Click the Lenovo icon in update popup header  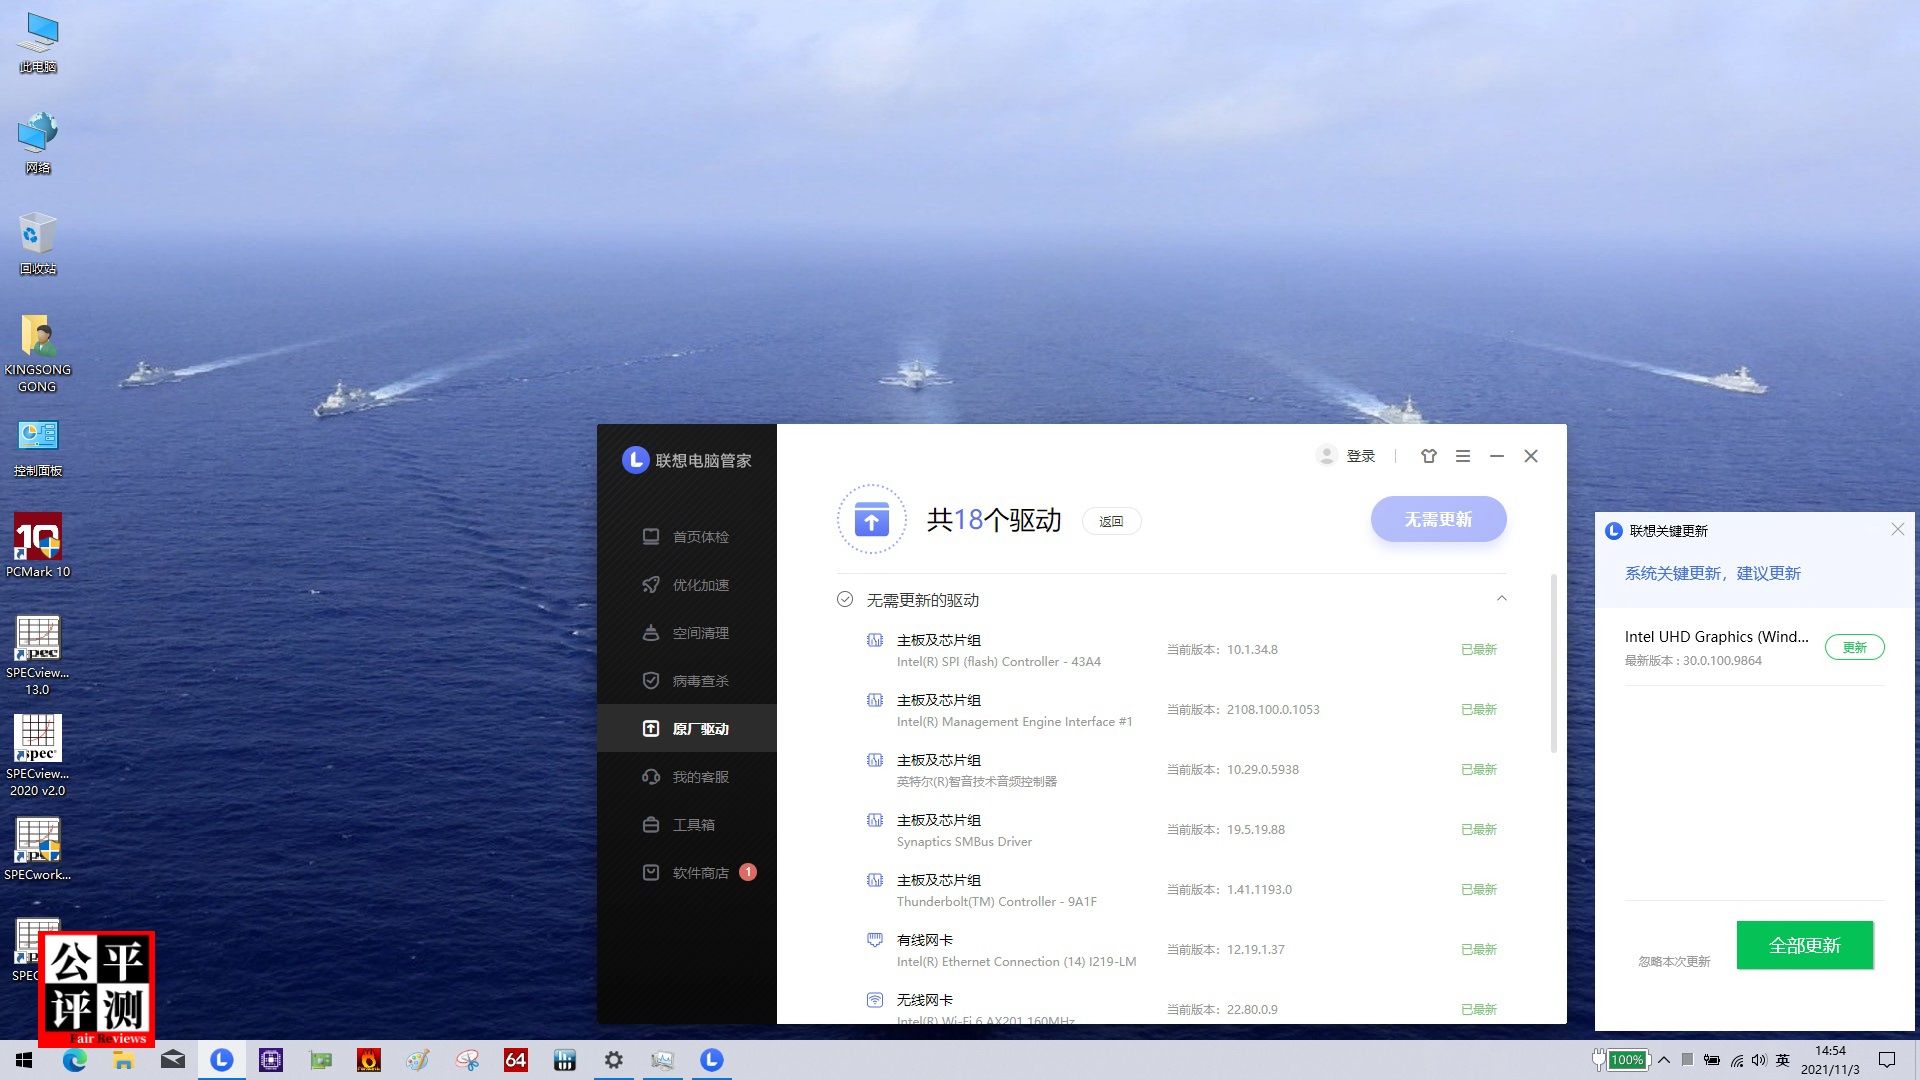[1613, 531]
